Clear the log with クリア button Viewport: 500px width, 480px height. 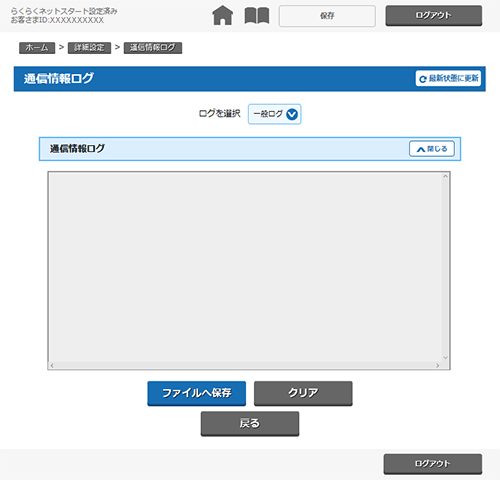(x=303, y=393)
